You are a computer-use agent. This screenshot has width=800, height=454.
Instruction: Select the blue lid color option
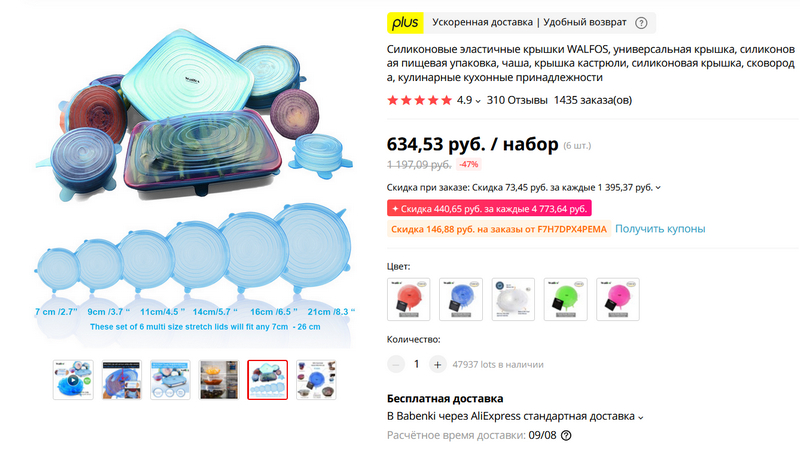coord(461,299)
